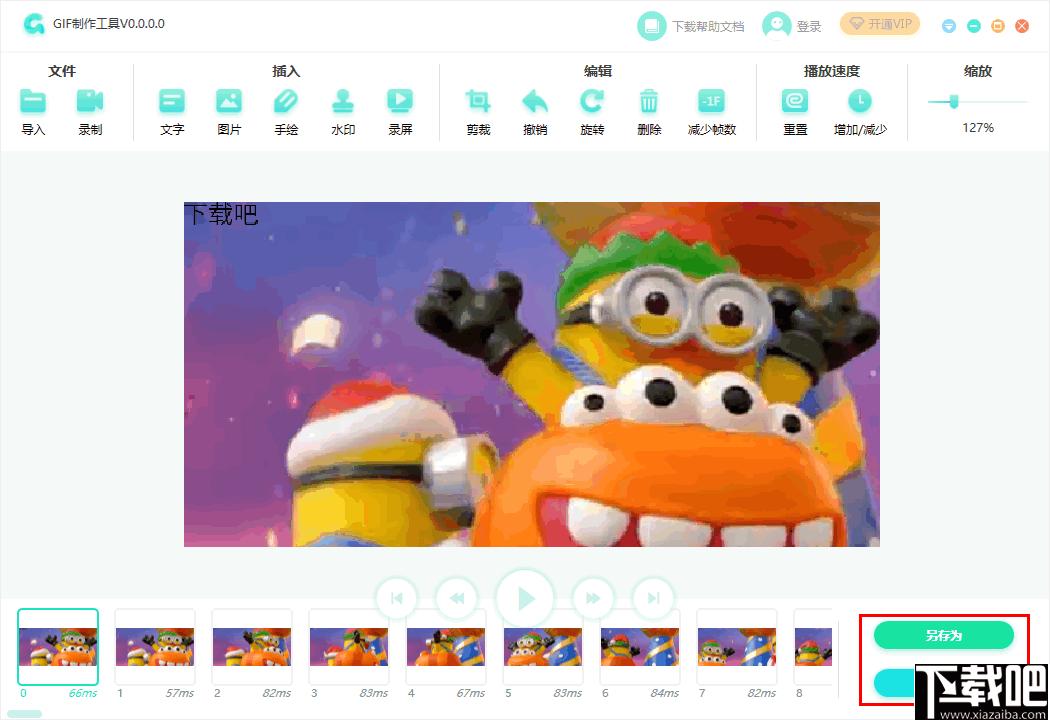This screenshot has height=720, width=1050.
Task: Reduce frame count with 减少帧数
Action: 711,102
